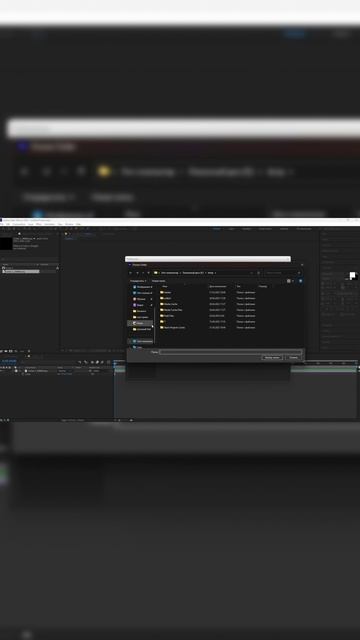The image size is (360, 640).
Task: Sort files by the 'Дата изменения' column header
Action: pos(218,287)
